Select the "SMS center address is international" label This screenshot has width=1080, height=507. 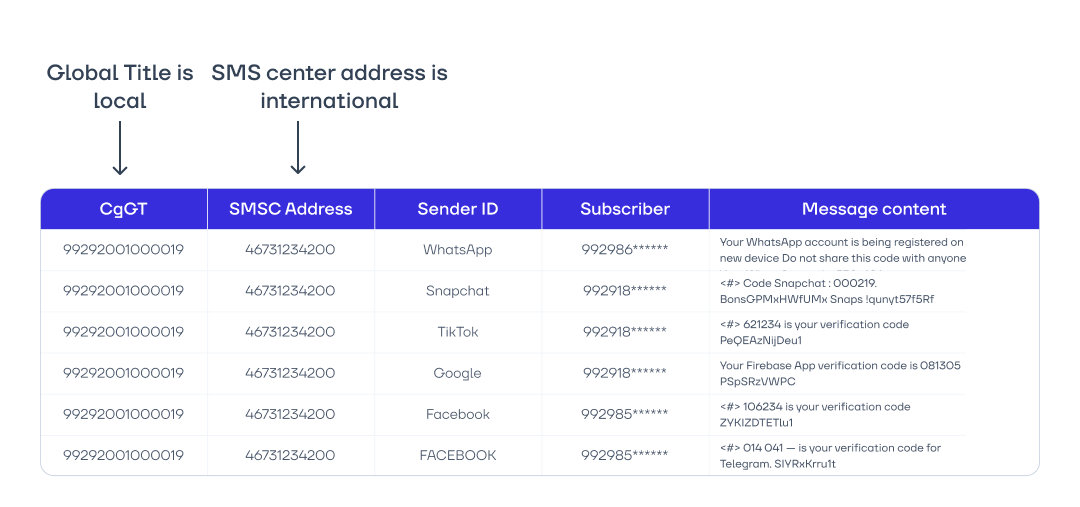(x=329, y=87)
